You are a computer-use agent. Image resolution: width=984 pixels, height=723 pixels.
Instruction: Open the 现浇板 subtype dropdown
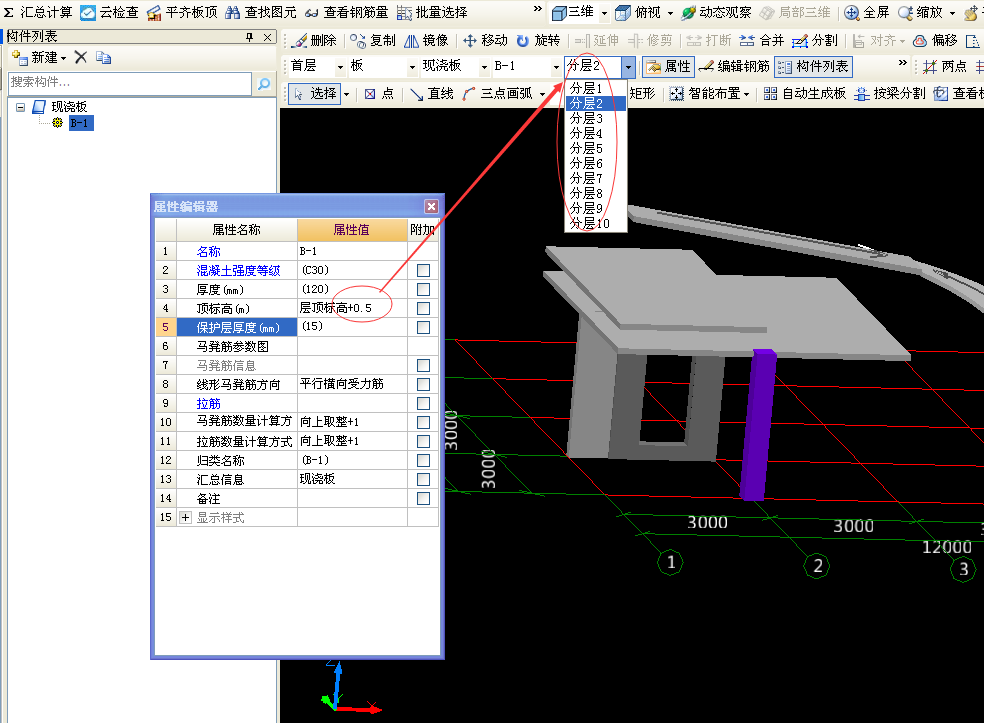tap(484, 67)
